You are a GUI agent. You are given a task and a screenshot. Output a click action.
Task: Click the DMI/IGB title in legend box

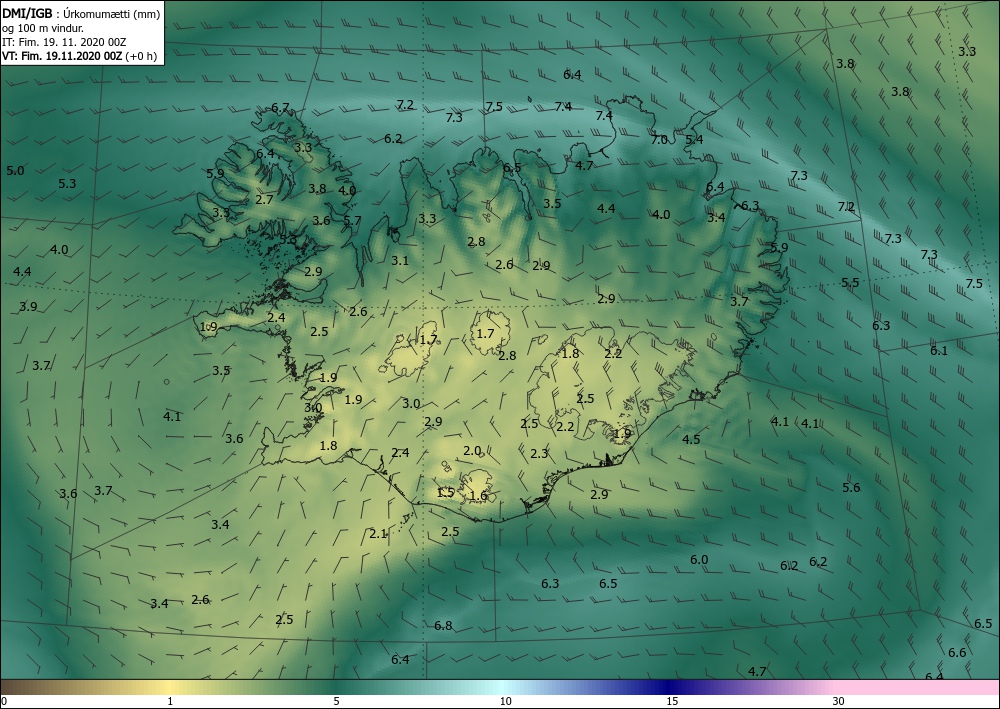[x=27, y=13]
